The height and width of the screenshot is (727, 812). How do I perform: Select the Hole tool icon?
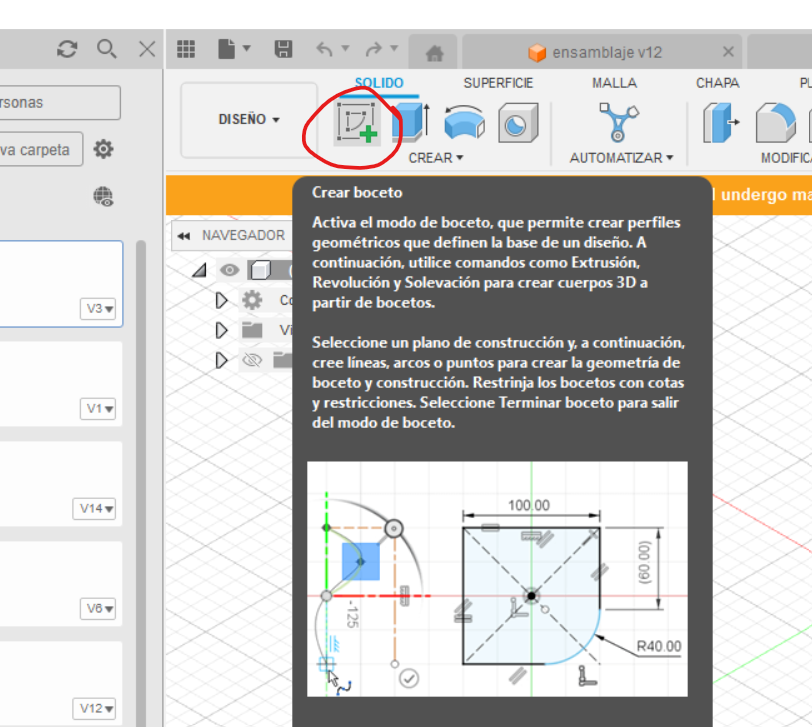tap(518, 122)
